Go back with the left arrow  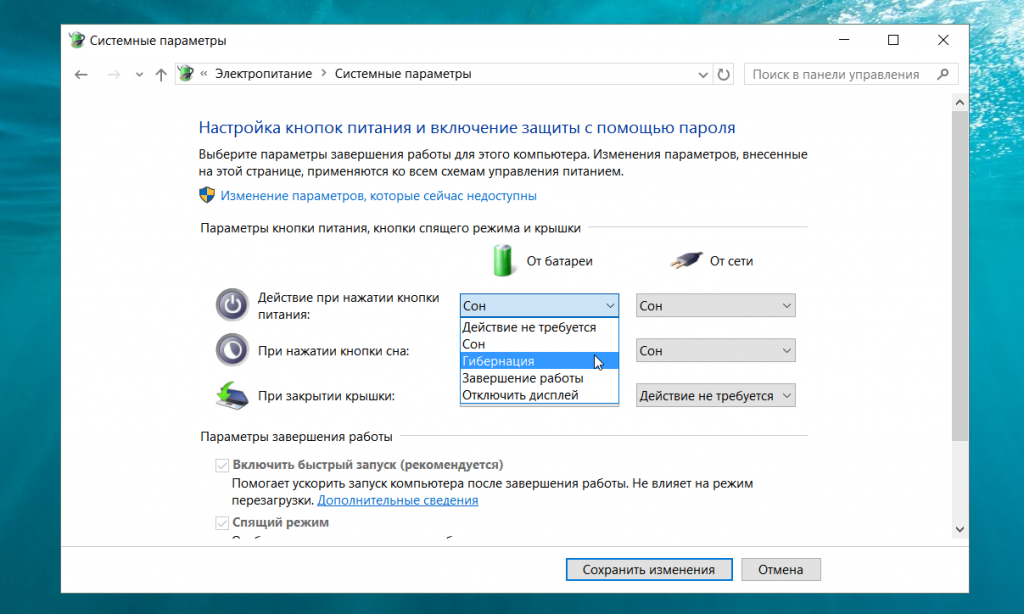point(81,74)
